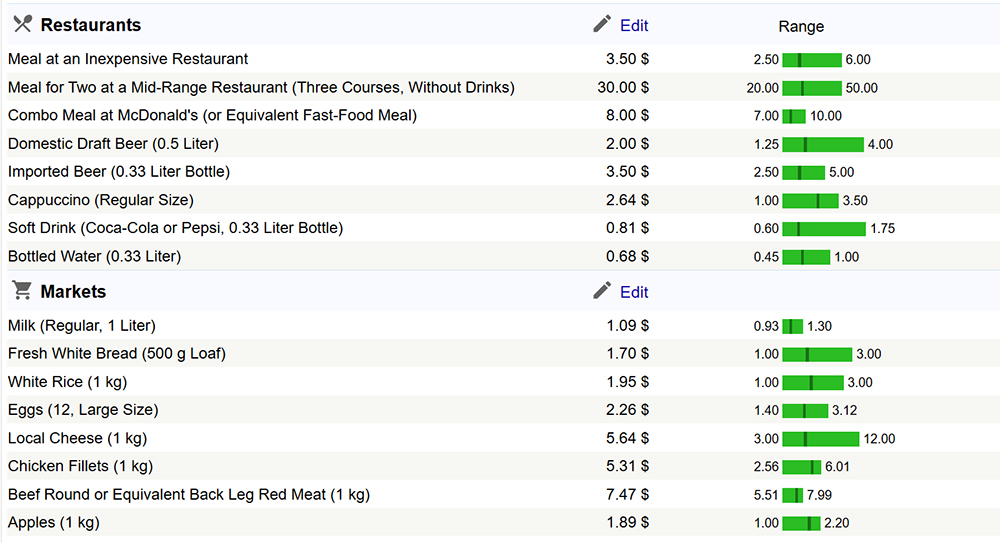Click the pencil icon in Restaurants header
1000x543 pixels.
[x=602, y=24]
